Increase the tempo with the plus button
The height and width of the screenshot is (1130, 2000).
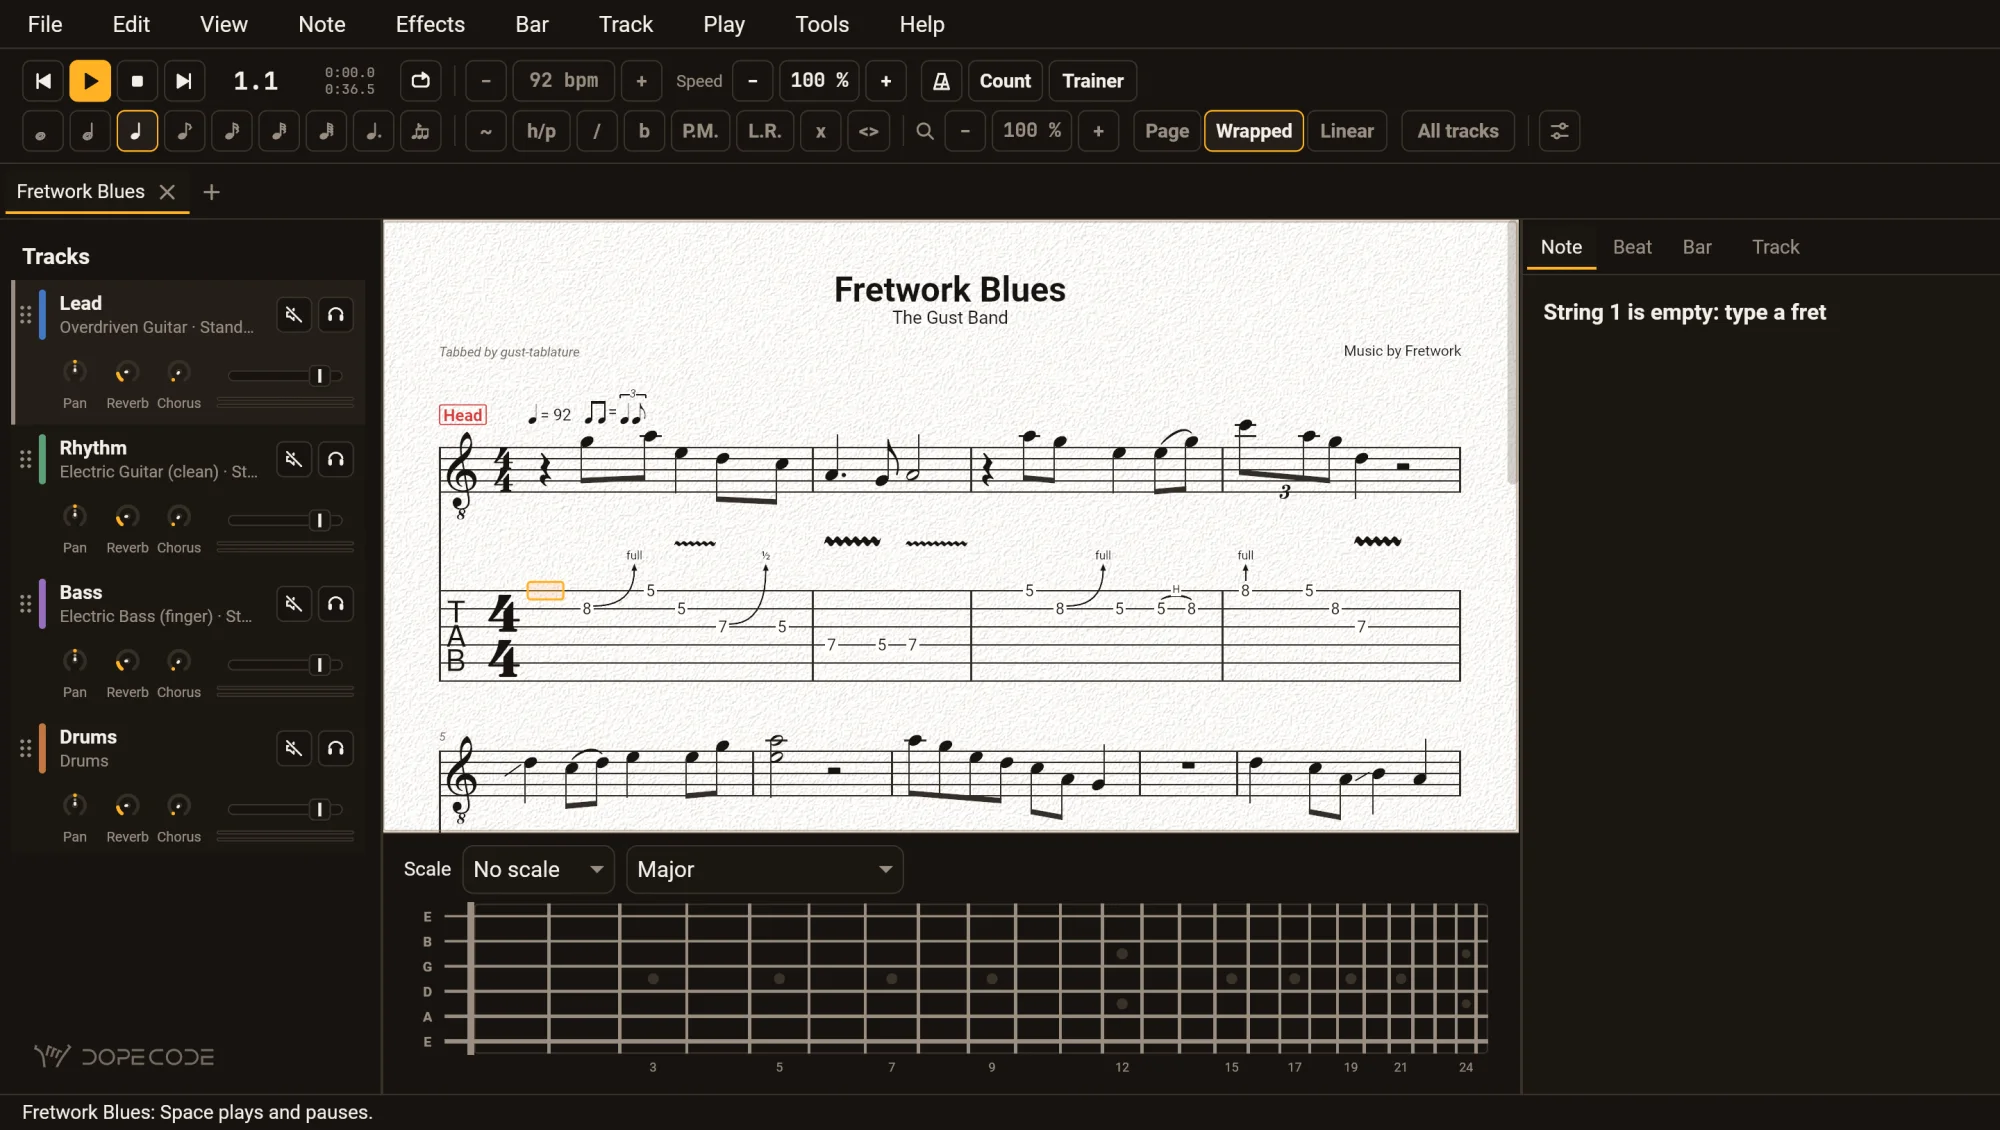tap(642, 81)
